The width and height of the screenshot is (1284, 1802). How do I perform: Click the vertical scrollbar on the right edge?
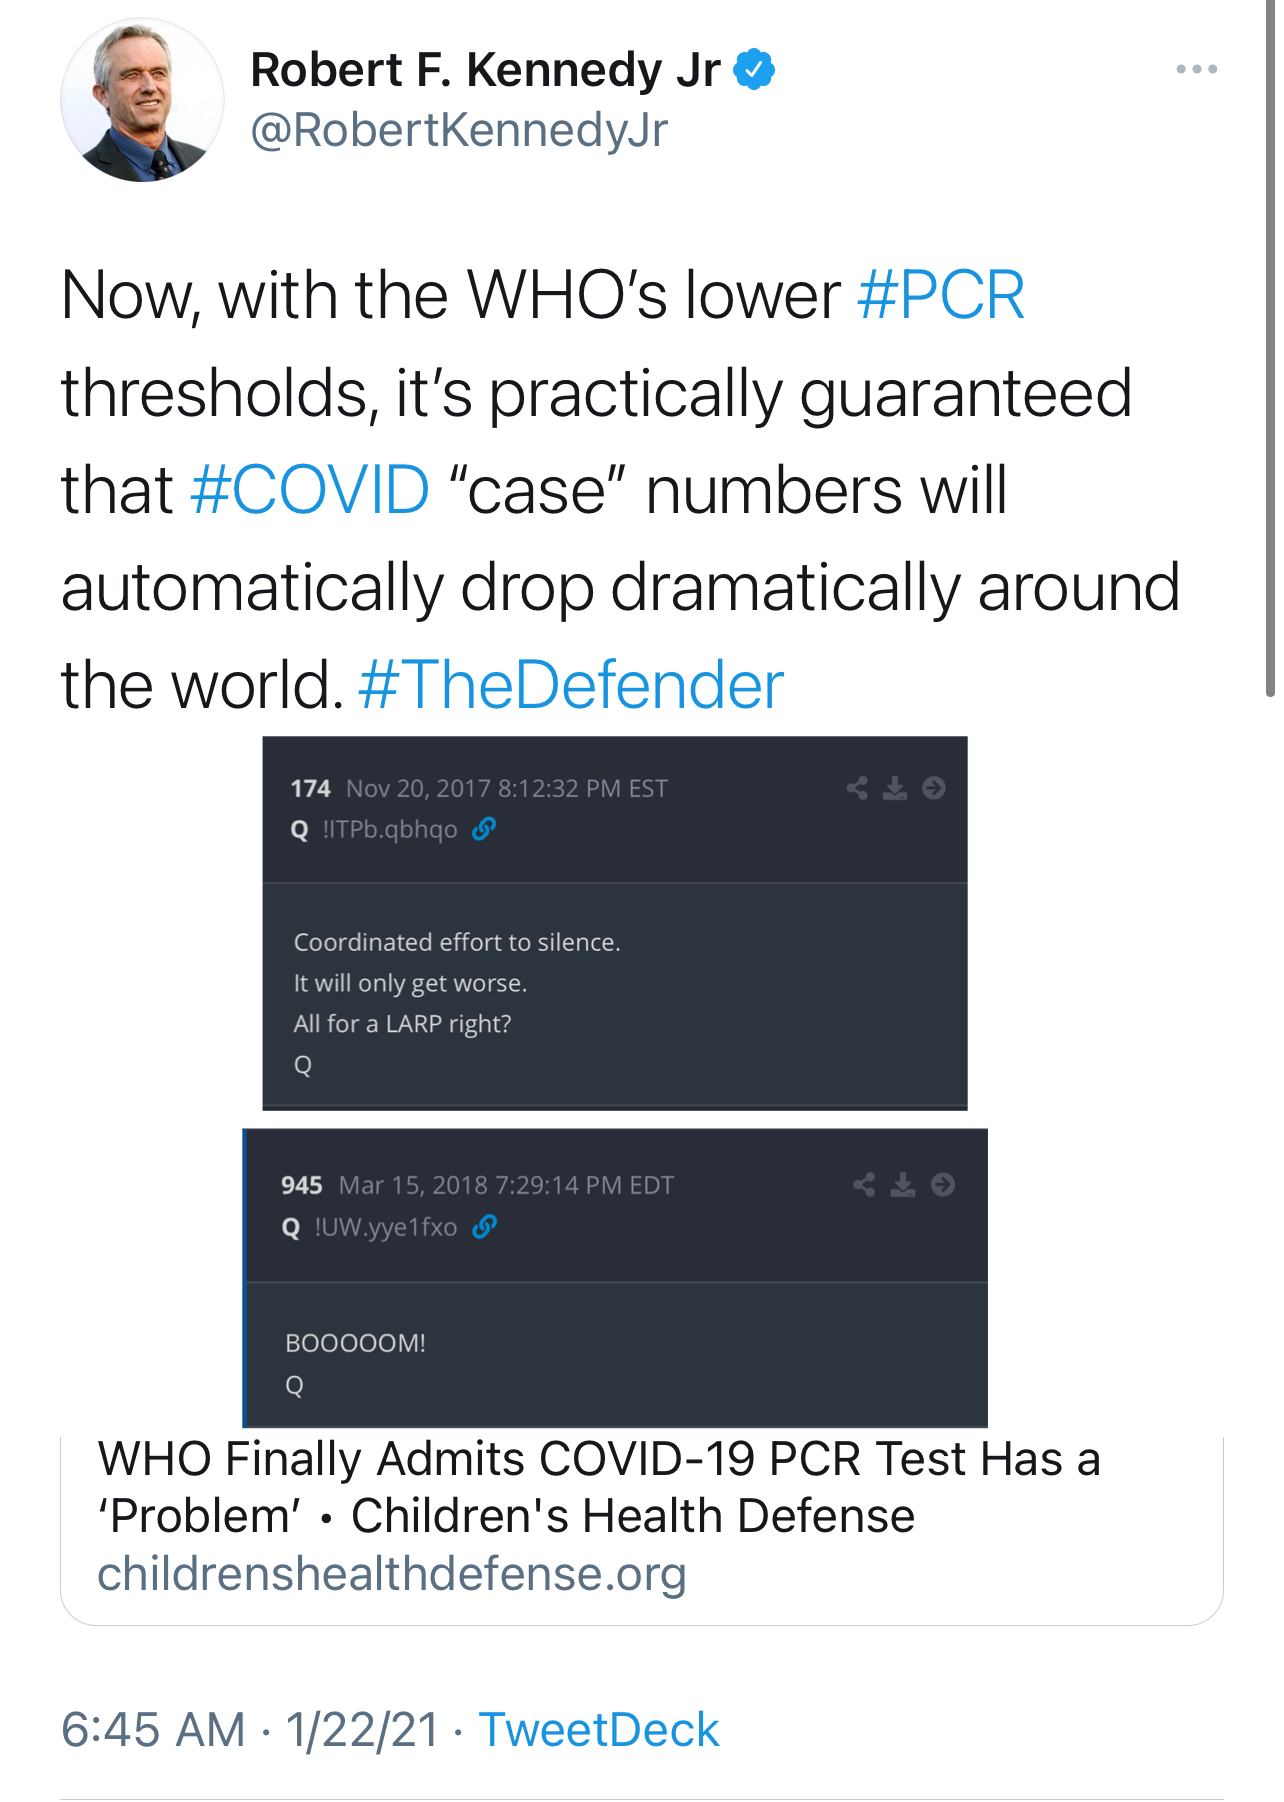point(1270,350)
